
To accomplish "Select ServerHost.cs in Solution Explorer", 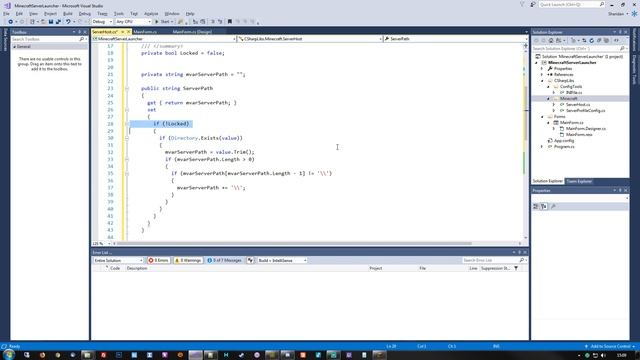I will (578, 104).
